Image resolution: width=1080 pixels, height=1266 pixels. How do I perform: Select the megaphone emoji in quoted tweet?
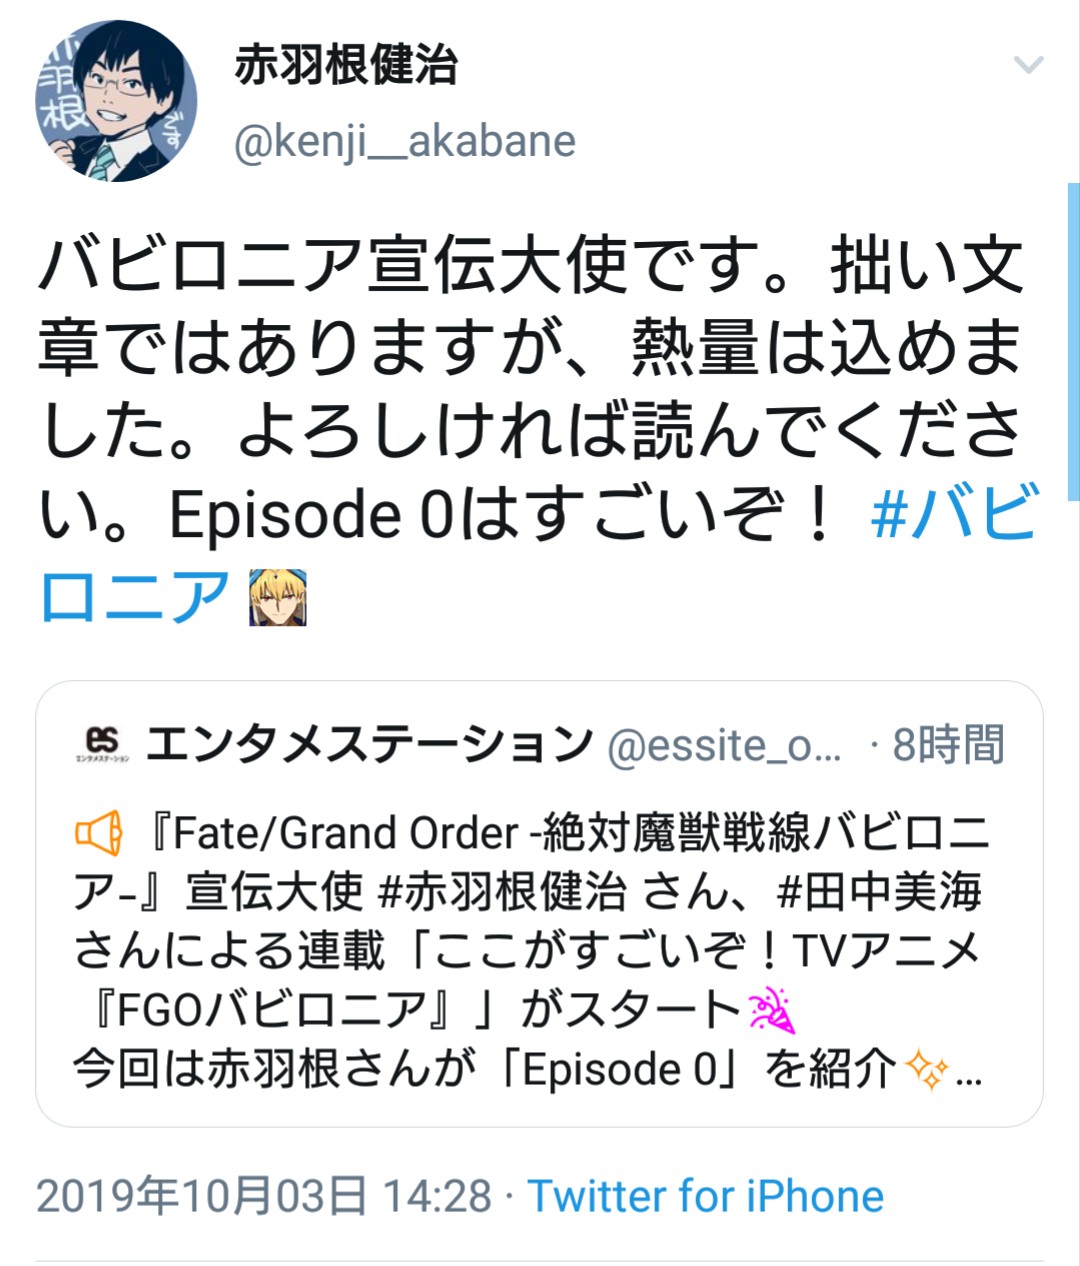[x=99, y=833]
